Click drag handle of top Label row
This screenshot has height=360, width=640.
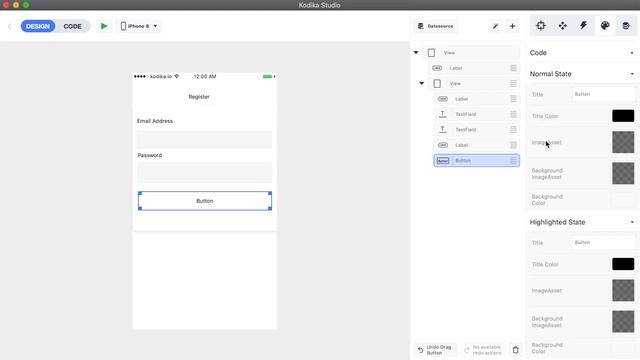(513, 68)
